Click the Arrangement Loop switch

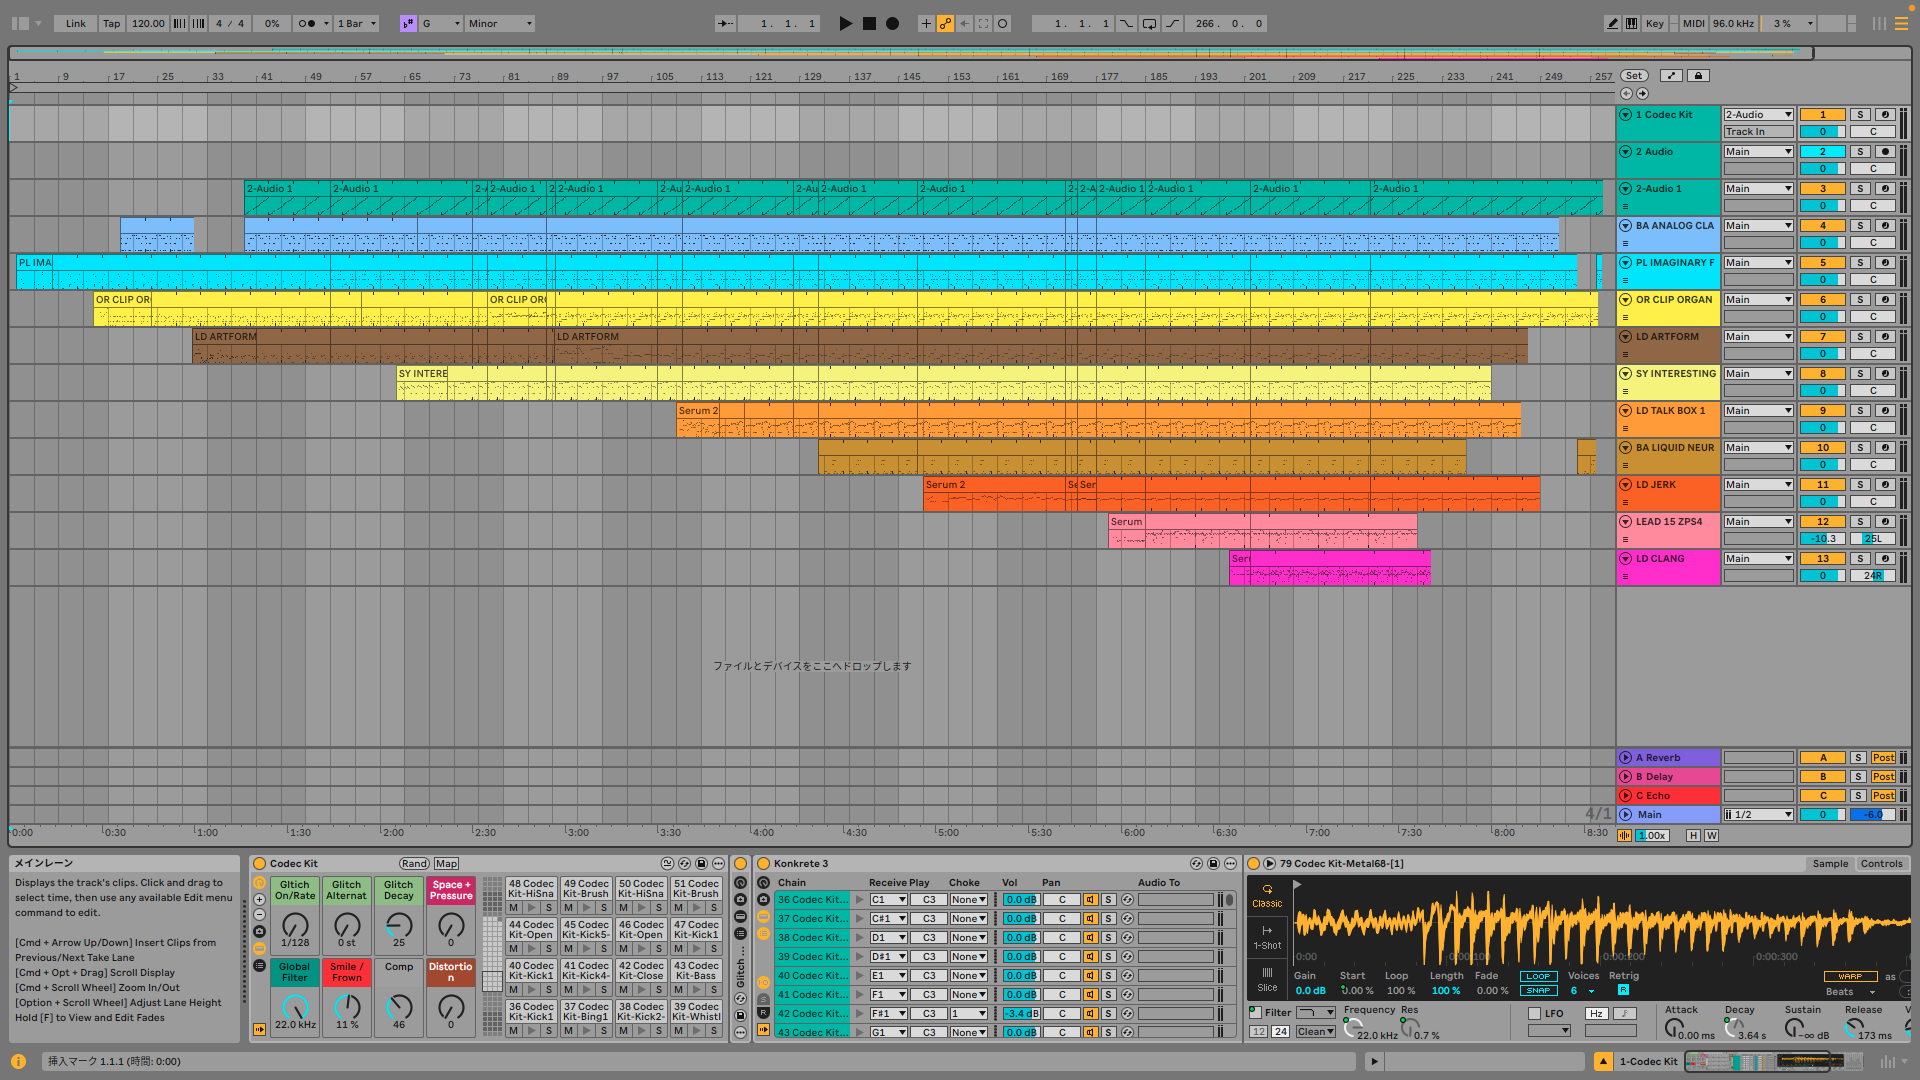pos(1149,23)
